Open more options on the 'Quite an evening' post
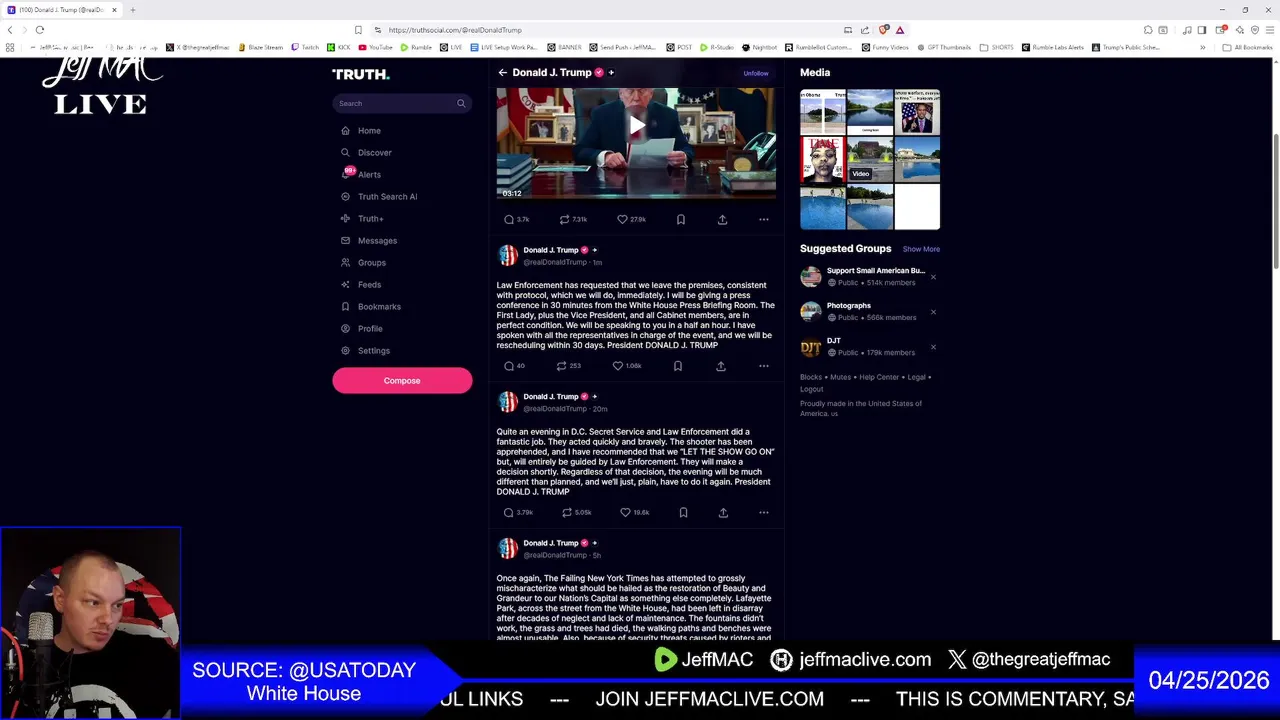1280x720 pixels. point(764,512)
